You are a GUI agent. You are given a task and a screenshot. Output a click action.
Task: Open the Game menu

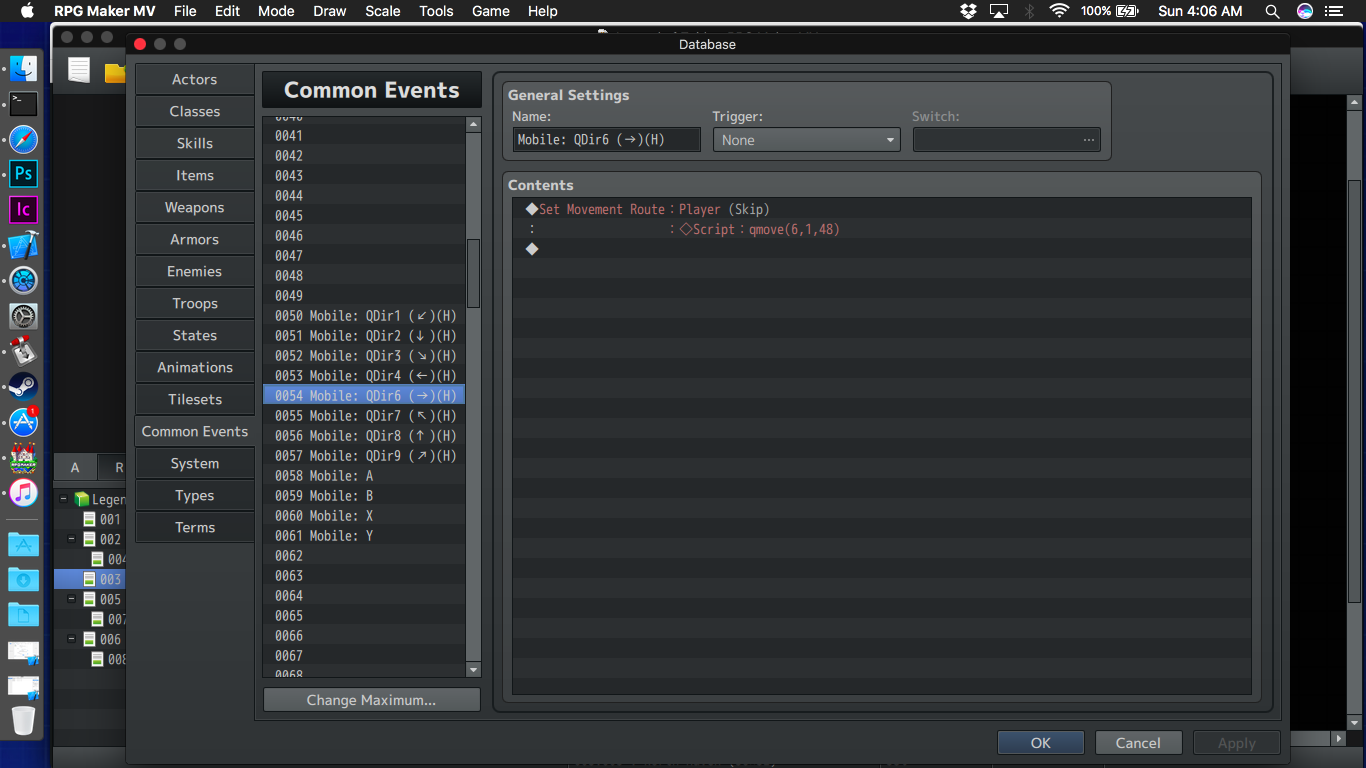[491, 11]
